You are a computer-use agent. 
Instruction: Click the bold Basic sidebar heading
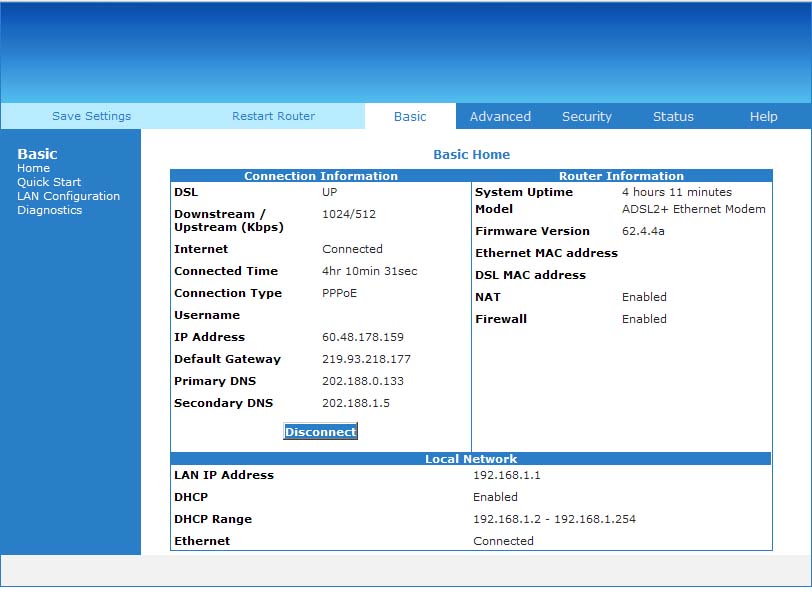tap(37, 154)
